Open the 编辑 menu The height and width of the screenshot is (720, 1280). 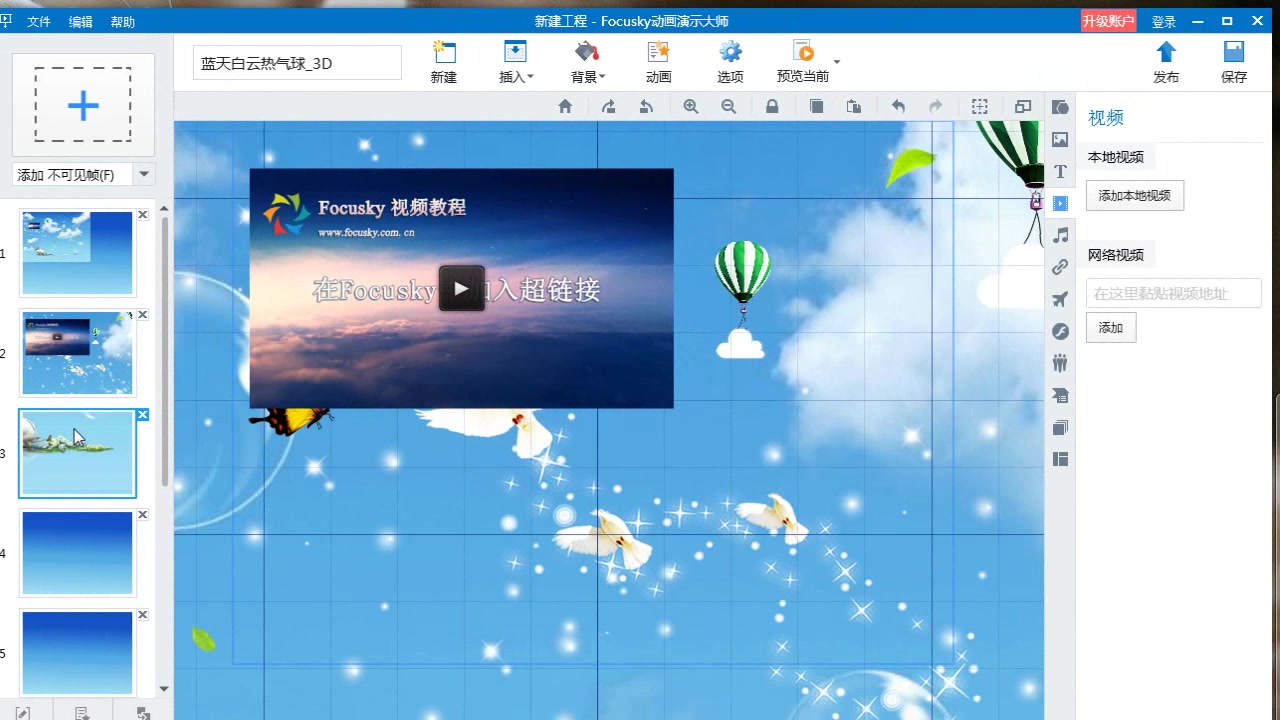coord(81,21)
